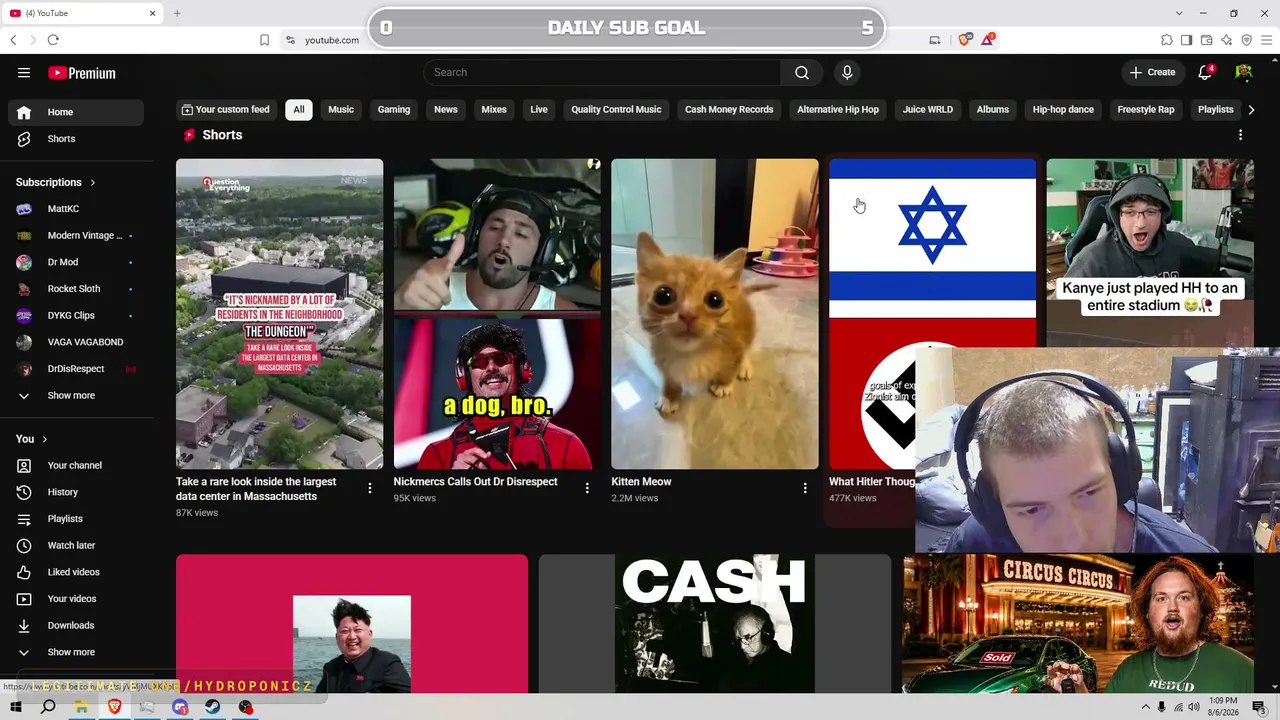Bookmark this page with the bookmark icon

point(264,40)
